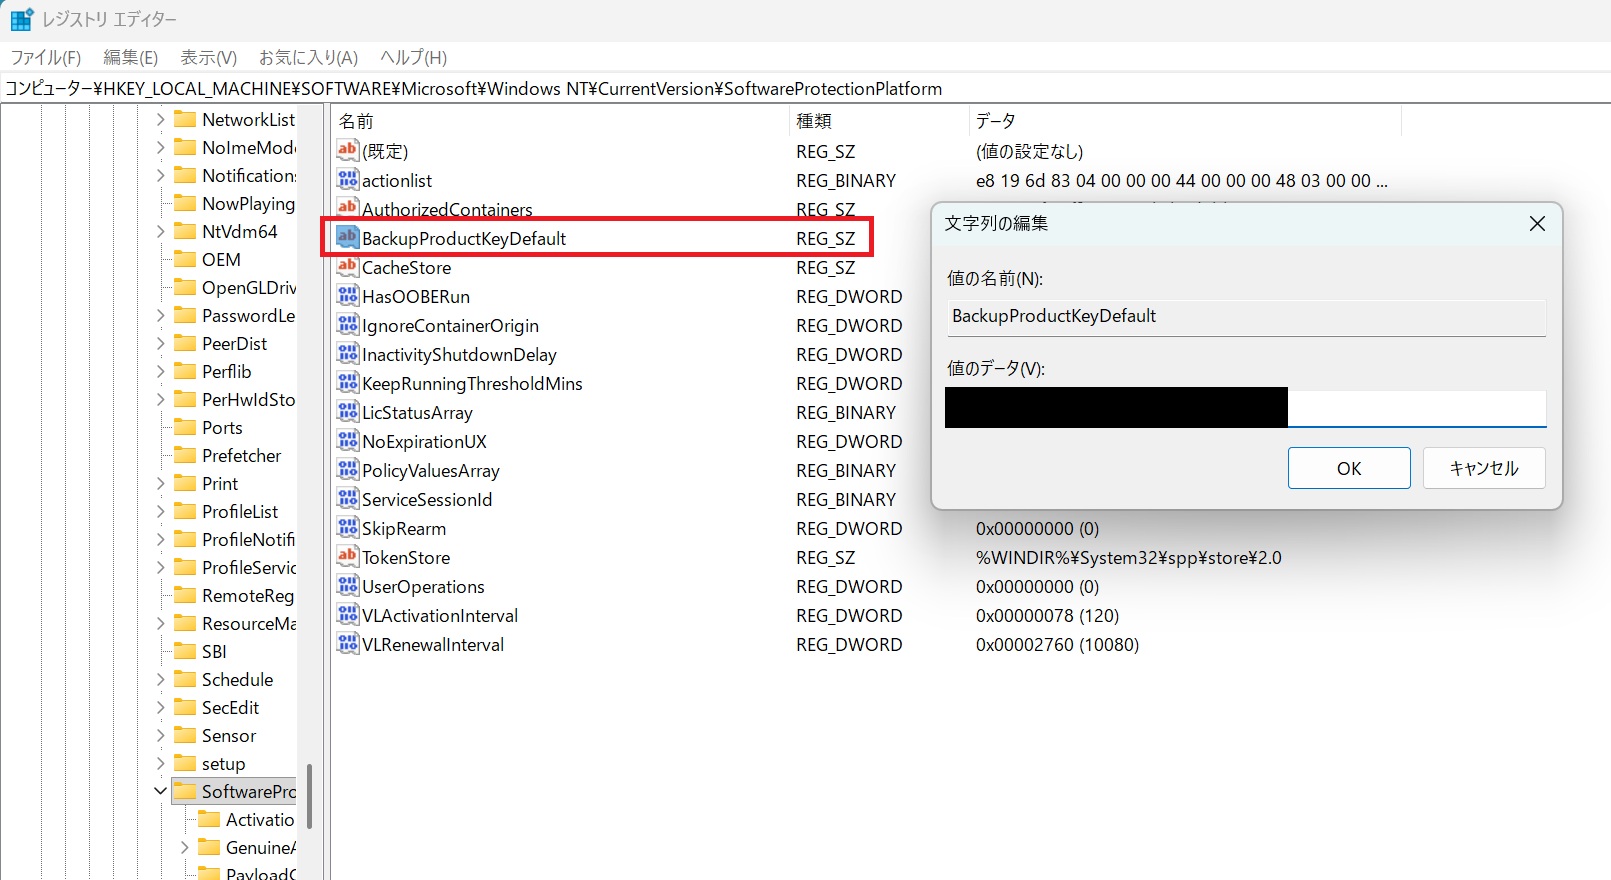Click the SoftwareProtectionPlatform folder icon in tree

pyautogui.click(x=185, y=791)
